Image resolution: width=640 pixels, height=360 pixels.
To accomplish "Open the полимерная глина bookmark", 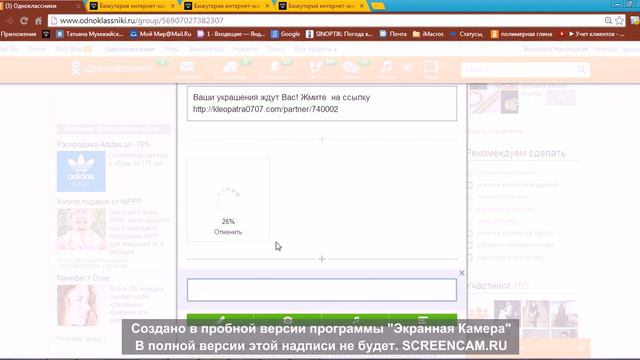I will pyautogui.click(x=522, y=34).
